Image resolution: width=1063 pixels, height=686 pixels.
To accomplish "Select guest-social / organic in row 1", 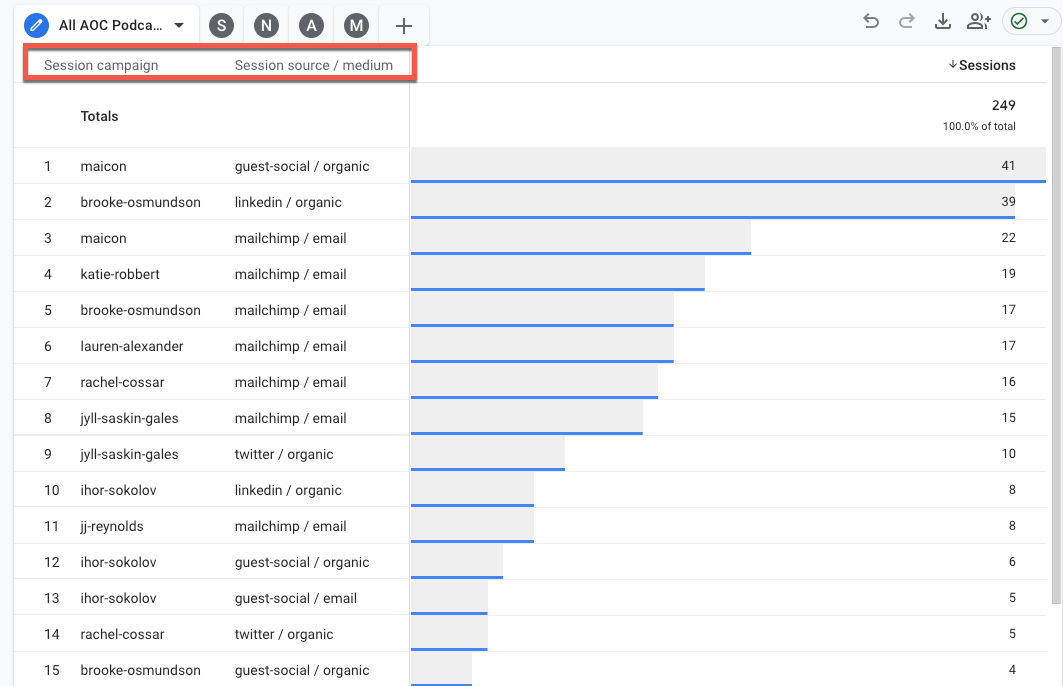I will 302,166.
